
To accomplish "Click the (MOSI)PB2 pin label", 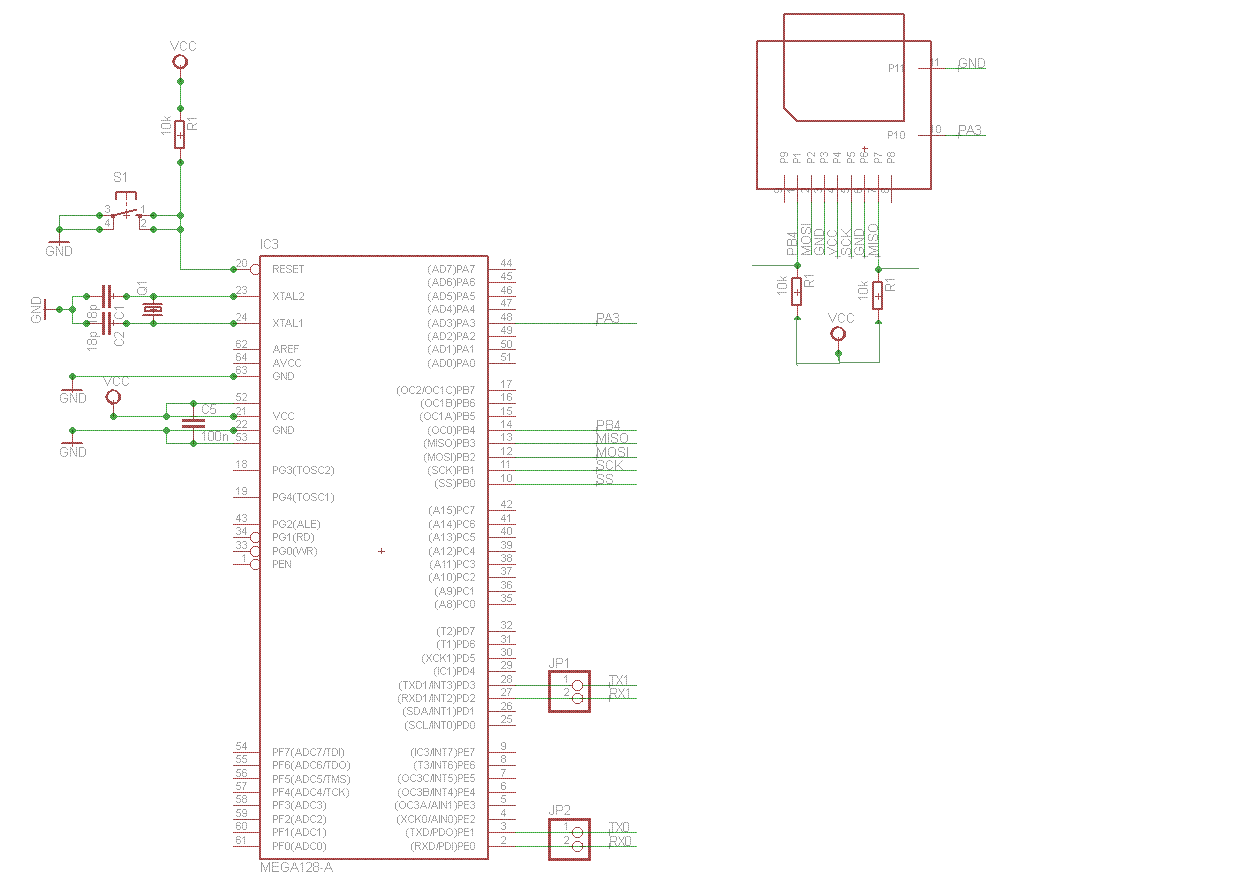I will pyautogui.click(x=449, y=457).
